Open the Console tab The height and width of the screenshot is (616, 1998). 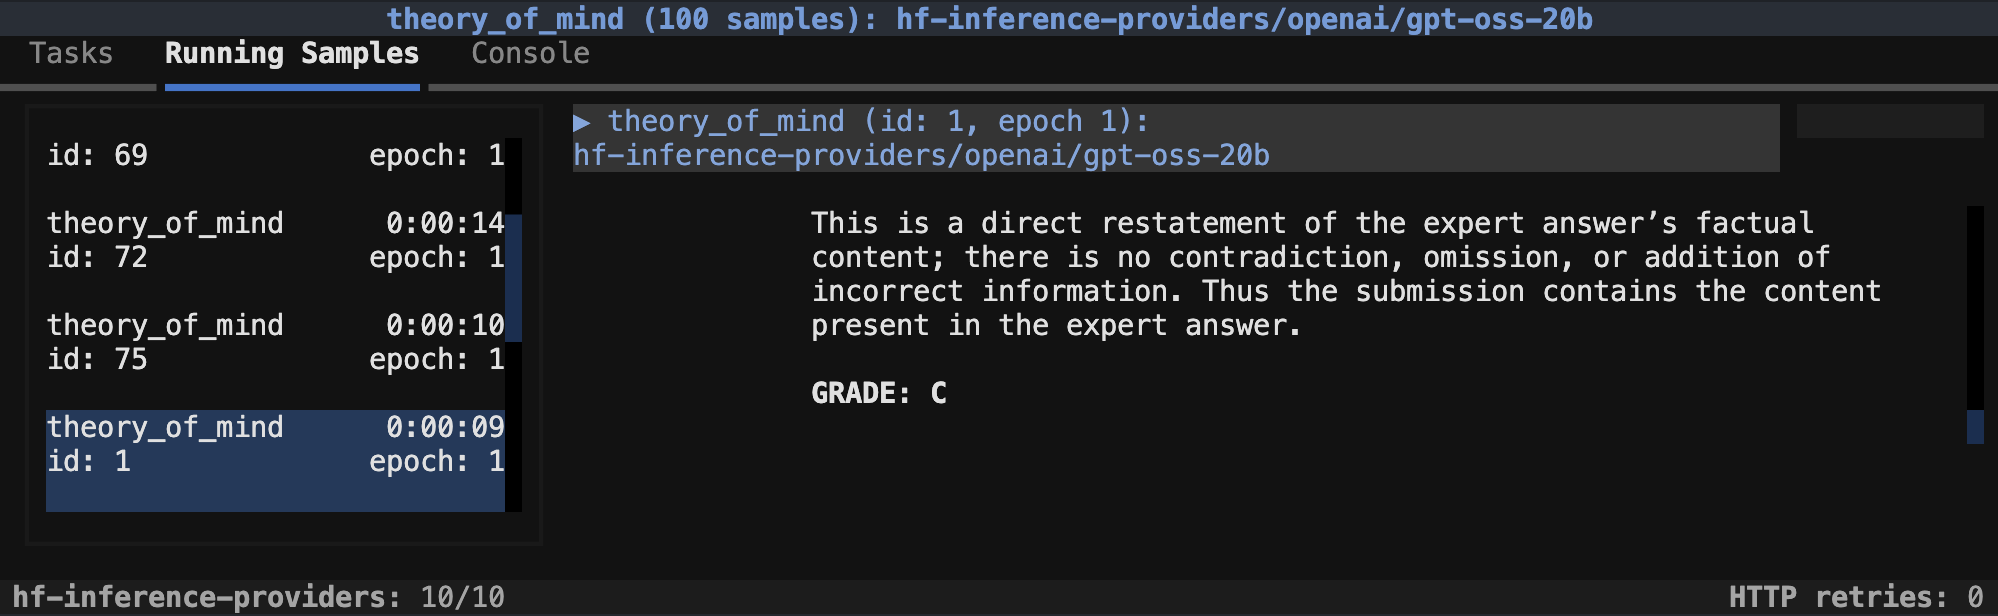[x=529, y=54]
